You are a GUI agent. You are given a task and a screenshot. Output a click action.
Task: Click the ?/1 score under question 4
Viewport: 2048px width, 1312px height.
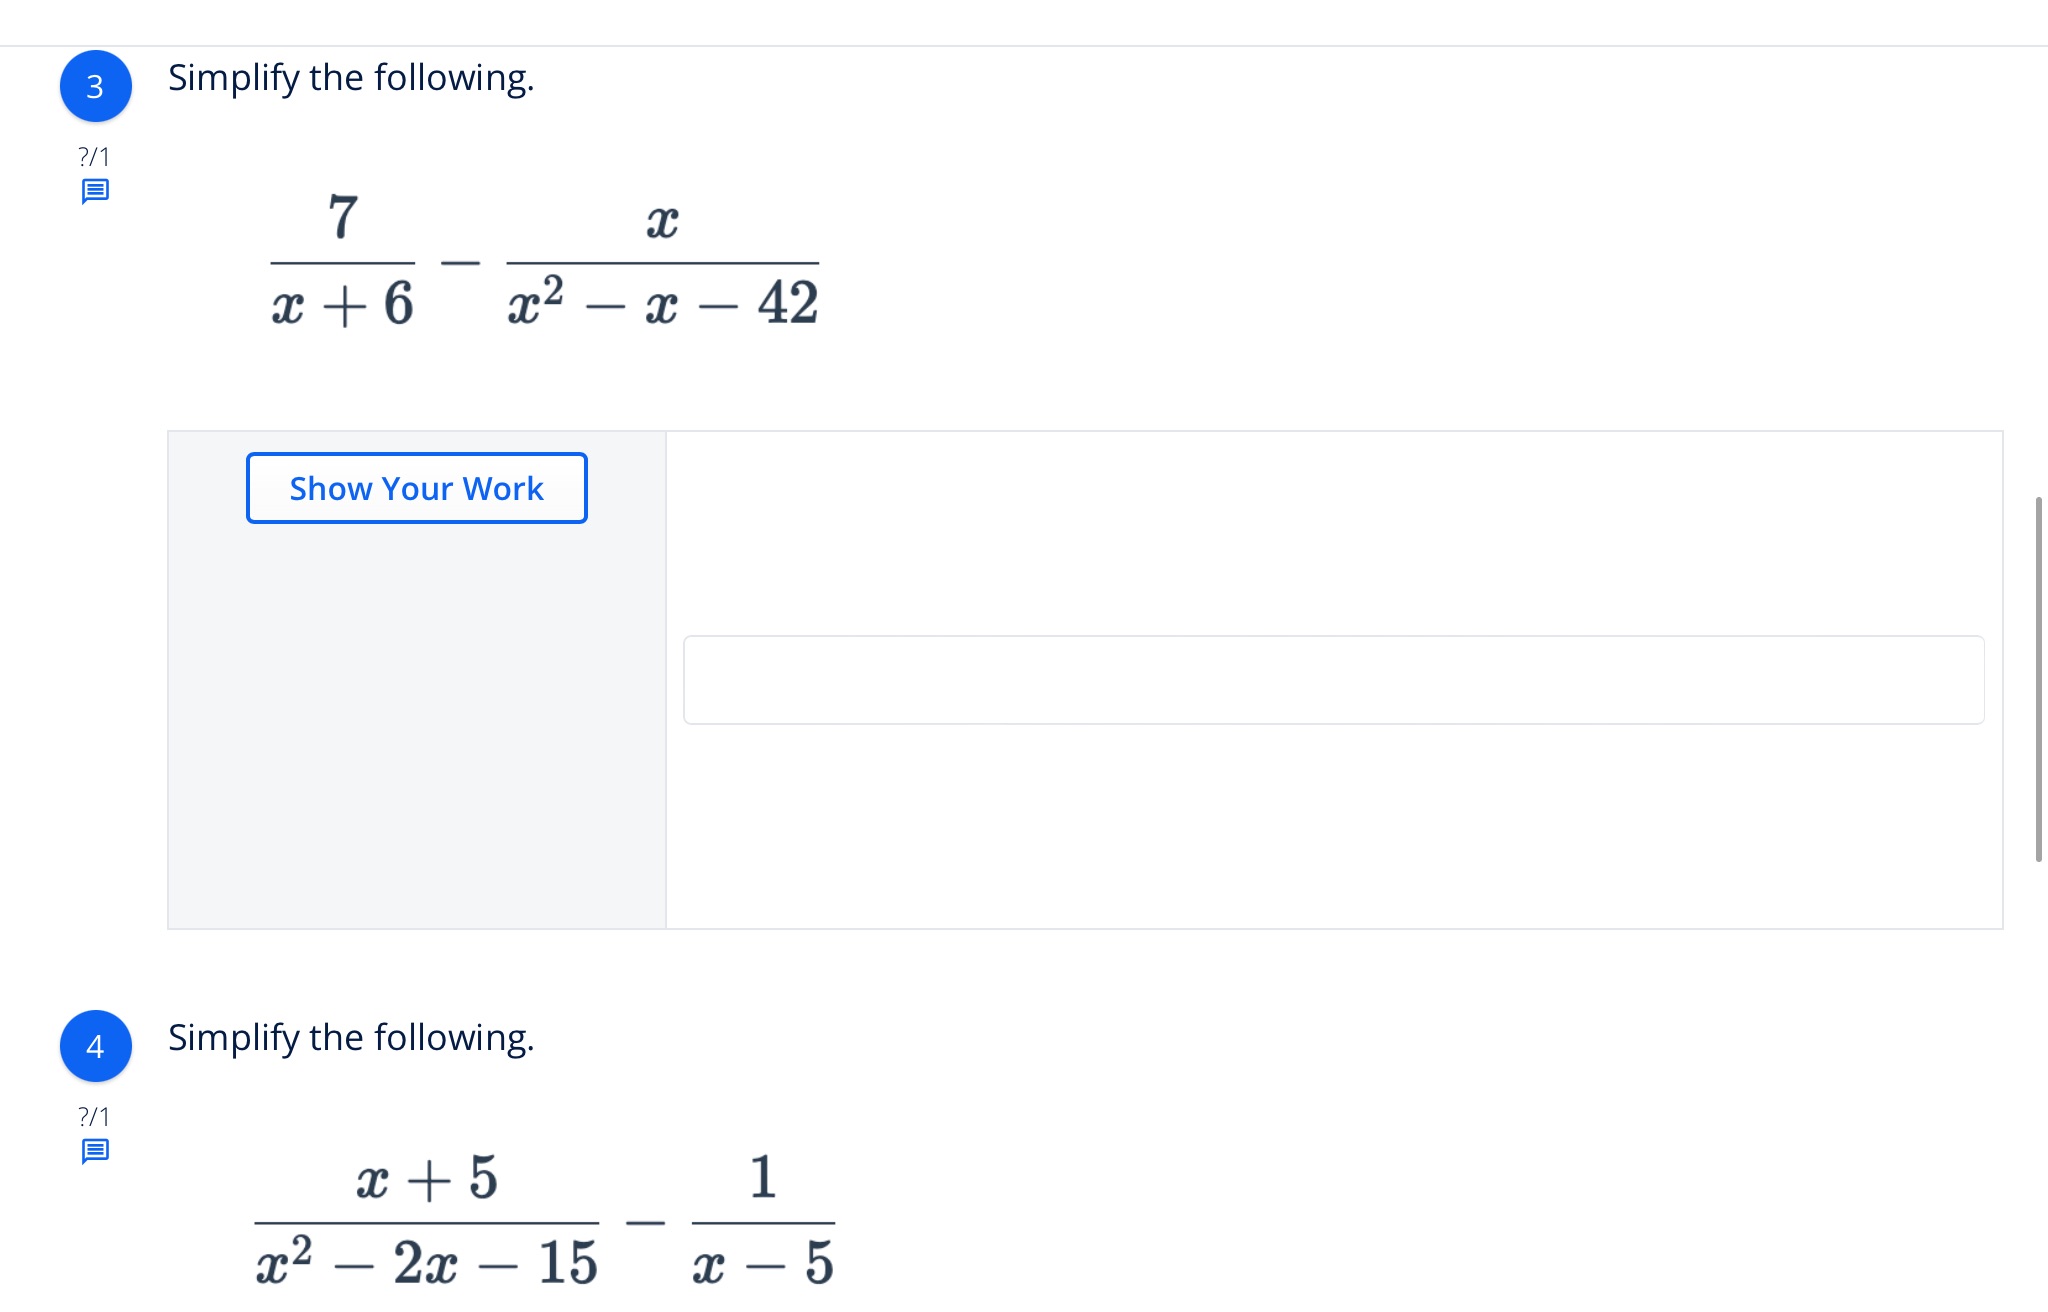(x=95, y=1117)
